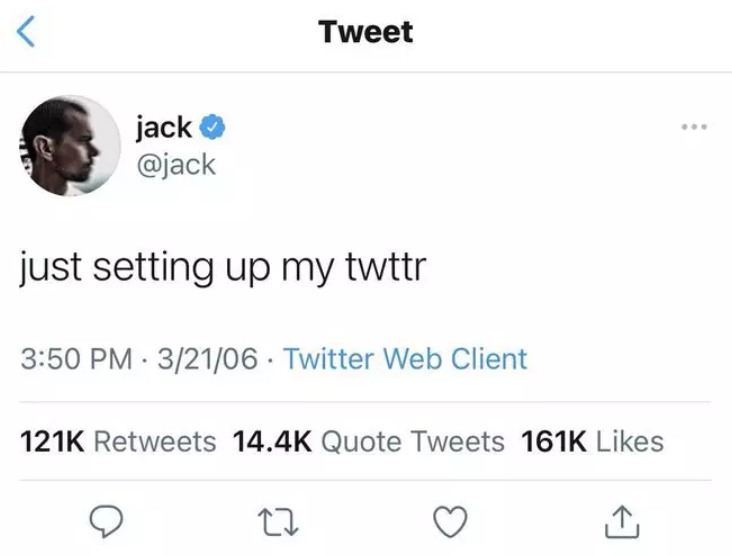Open the @jack handle profile

click(176, 165)
